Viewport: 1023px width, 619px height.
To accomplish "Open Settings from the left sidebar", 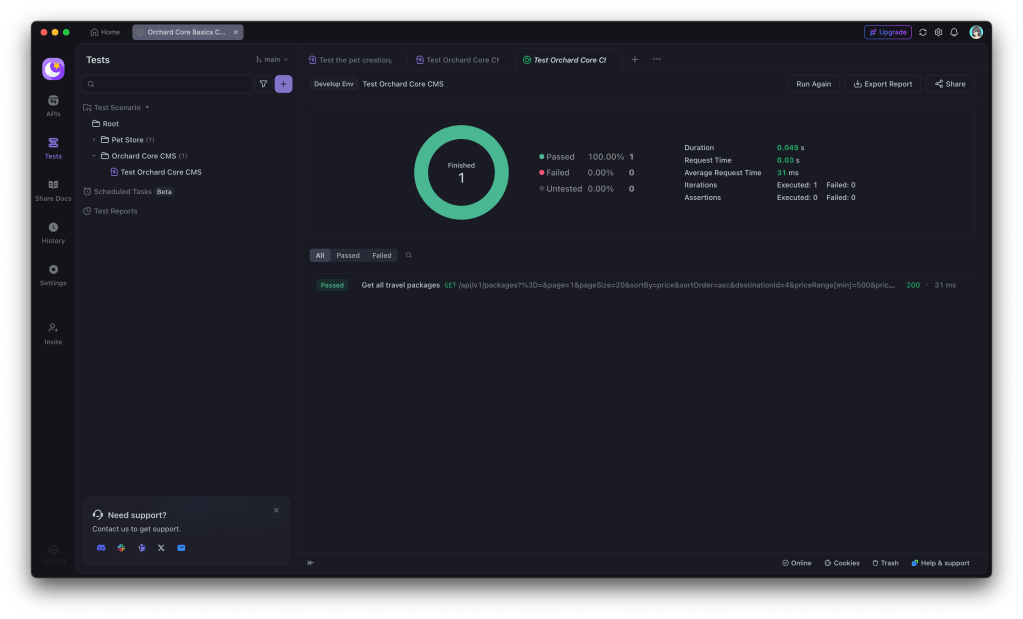I will pyautogui.click(x=53, y=275).
